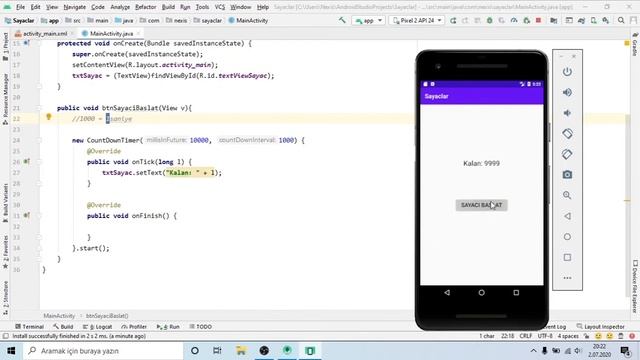Open the Layout Inspector tool window
640x360 pixels.
click(x=601, y=327)
